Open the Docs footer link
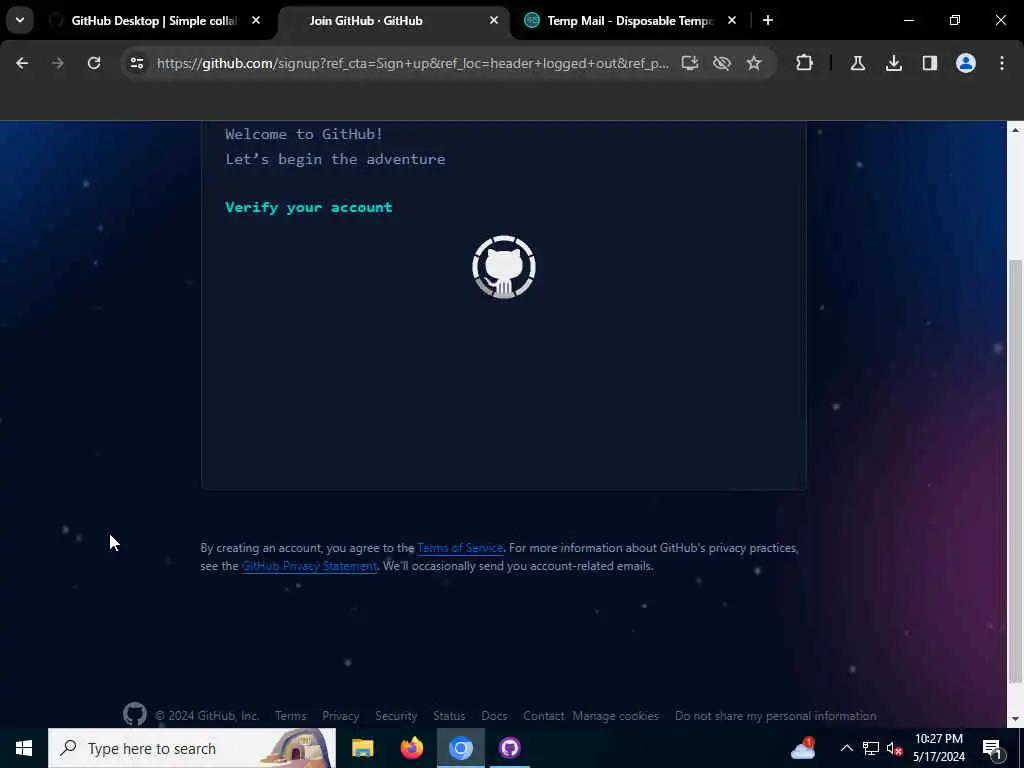The image size is (1024, 768). click(x=494, y=716)
